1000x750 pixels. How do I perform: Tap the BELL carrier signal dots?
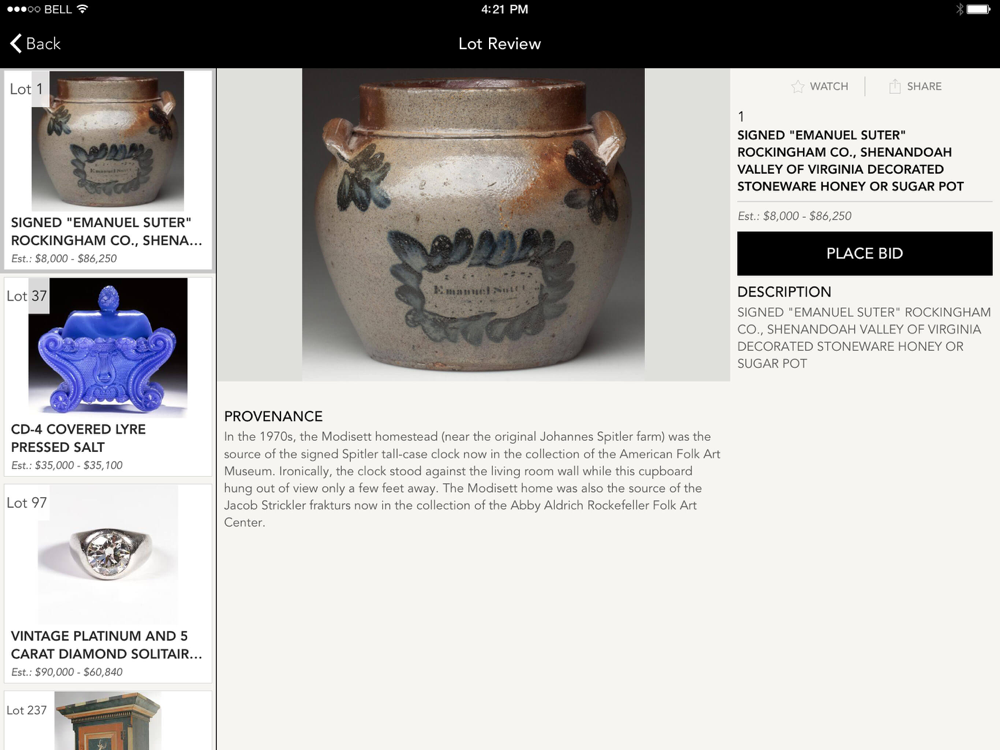(24, 9)
